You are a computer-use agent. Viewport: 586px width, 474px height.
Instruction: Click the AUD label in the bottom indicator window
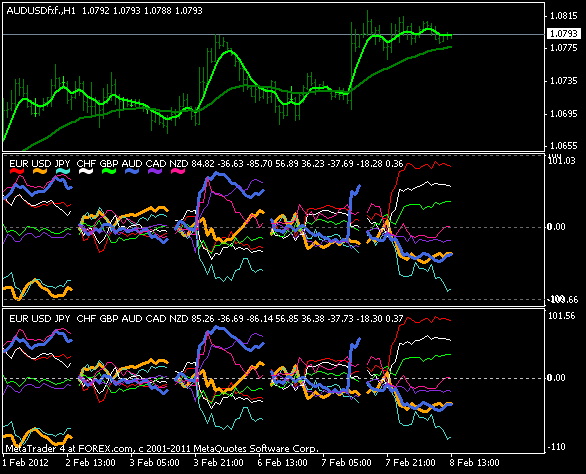132,319
